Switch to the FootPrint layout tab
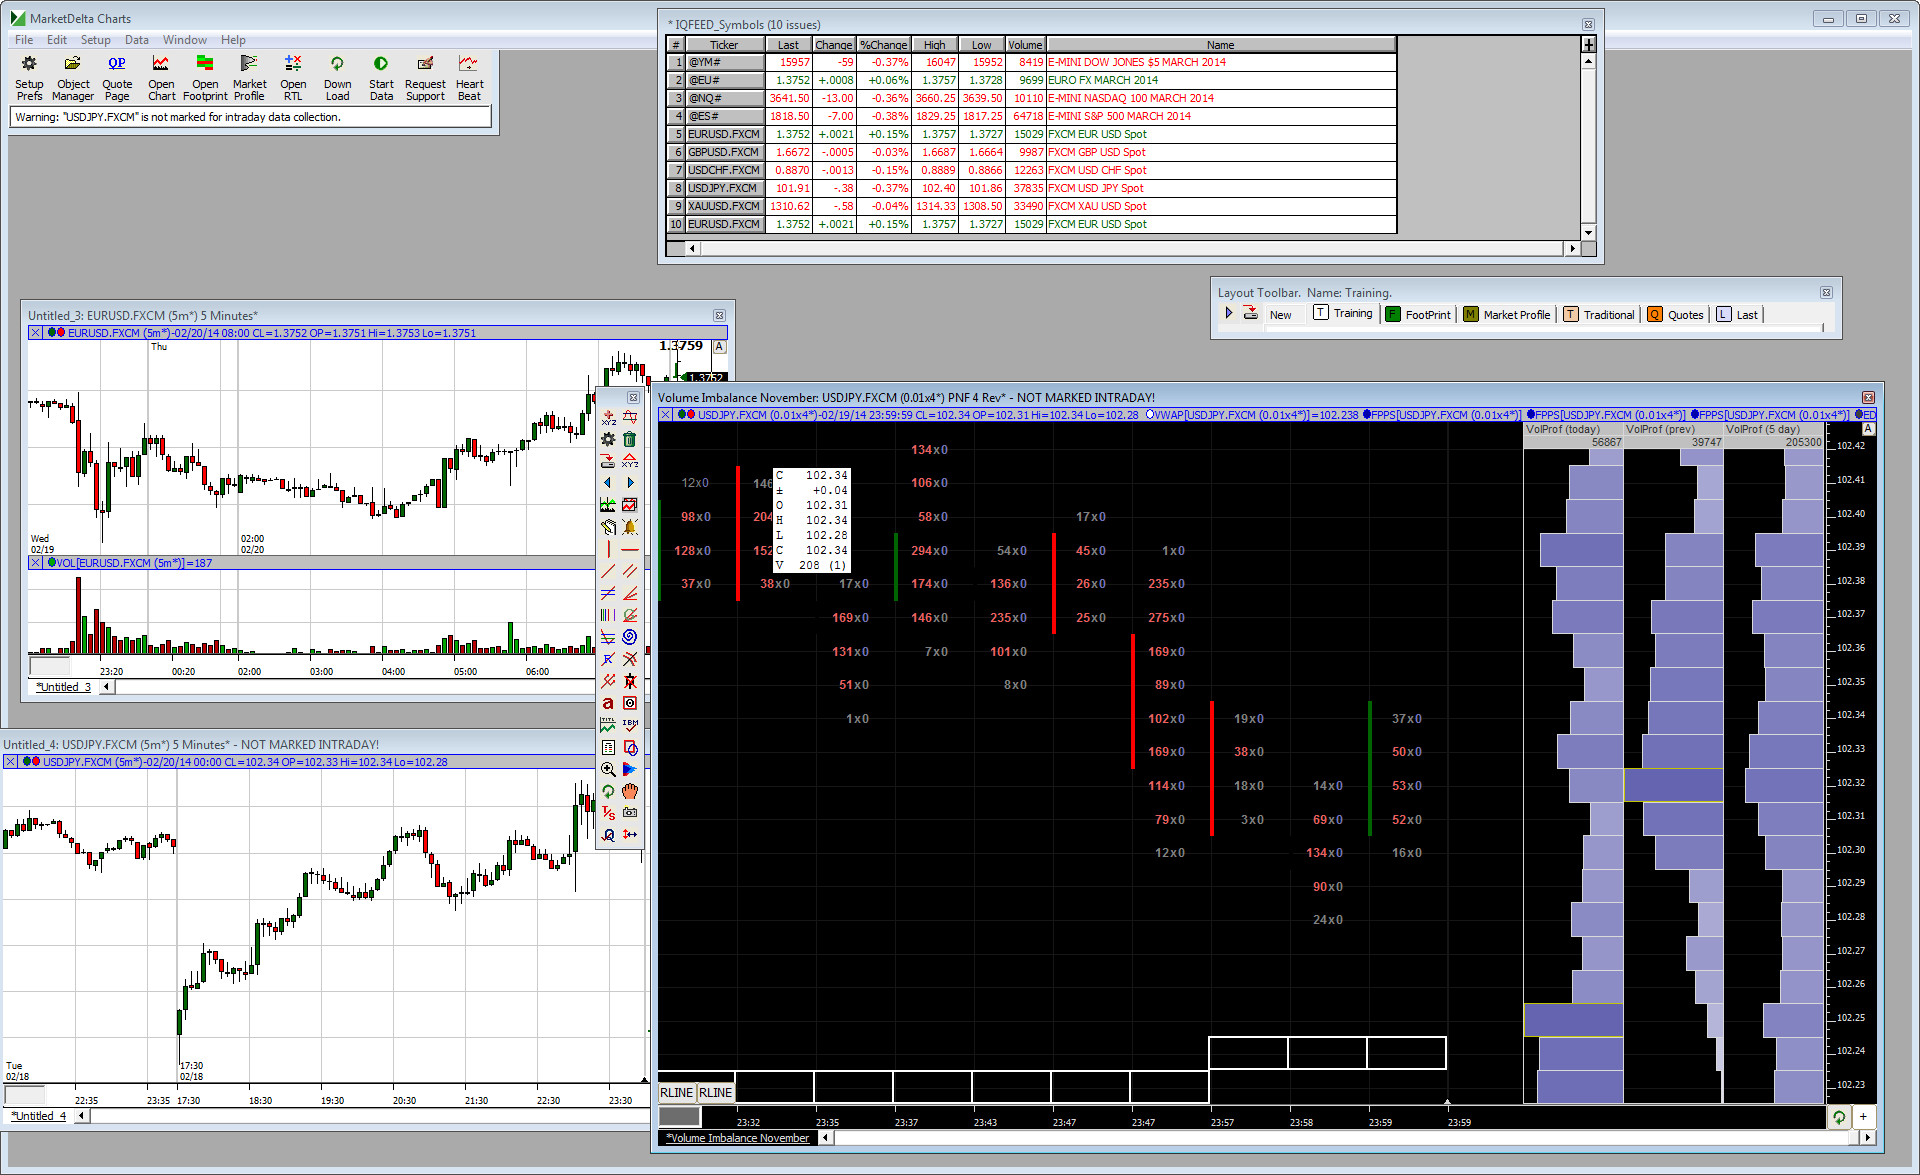Image resolution: width=1920 pixels, height=1175 pixels. 1418,314
